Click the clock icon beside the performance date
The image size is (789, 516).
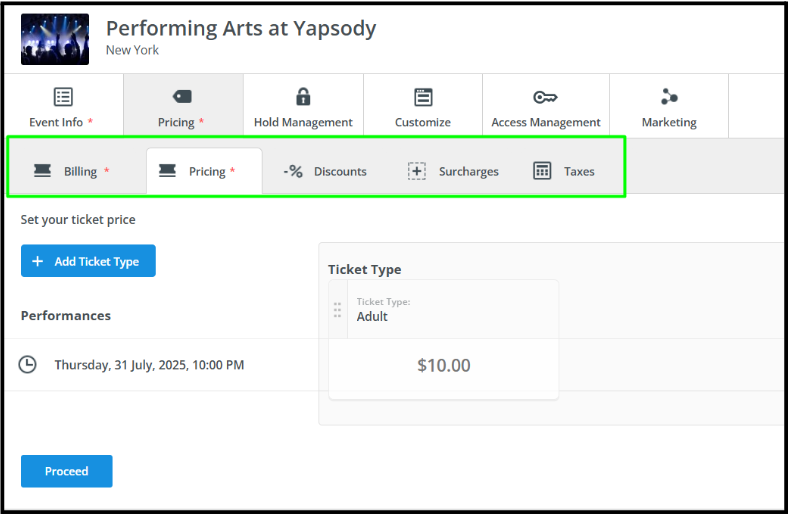tap(27, 364)
